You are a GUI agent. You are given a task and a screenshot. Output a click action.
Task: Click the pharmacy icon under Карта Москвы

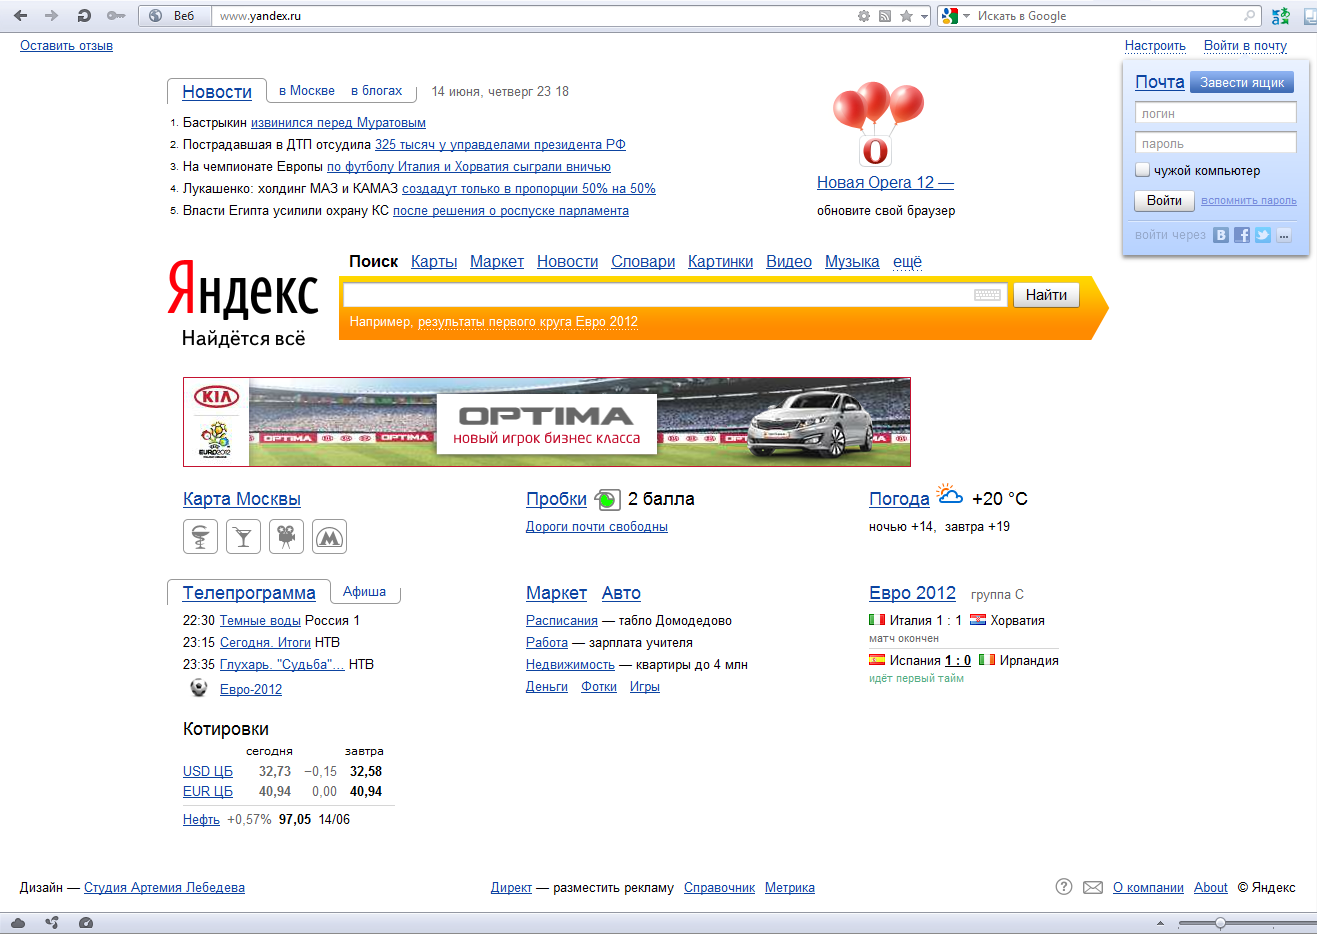coord(200,537)
